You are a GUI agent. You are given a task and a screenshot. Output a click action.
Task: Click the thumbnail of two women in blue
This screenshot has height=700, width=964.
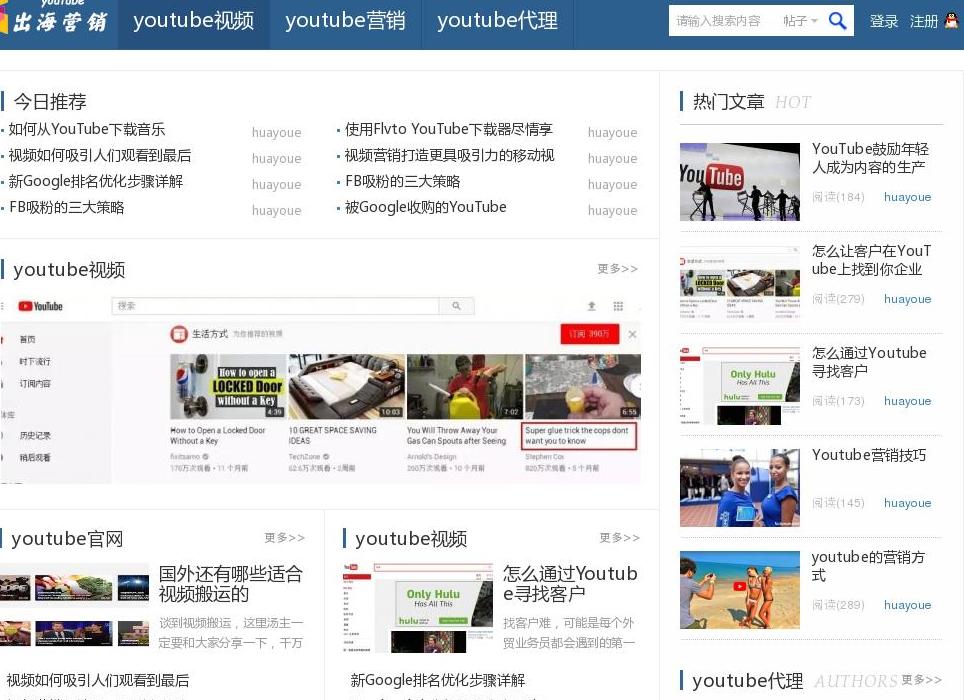(740, 488)
